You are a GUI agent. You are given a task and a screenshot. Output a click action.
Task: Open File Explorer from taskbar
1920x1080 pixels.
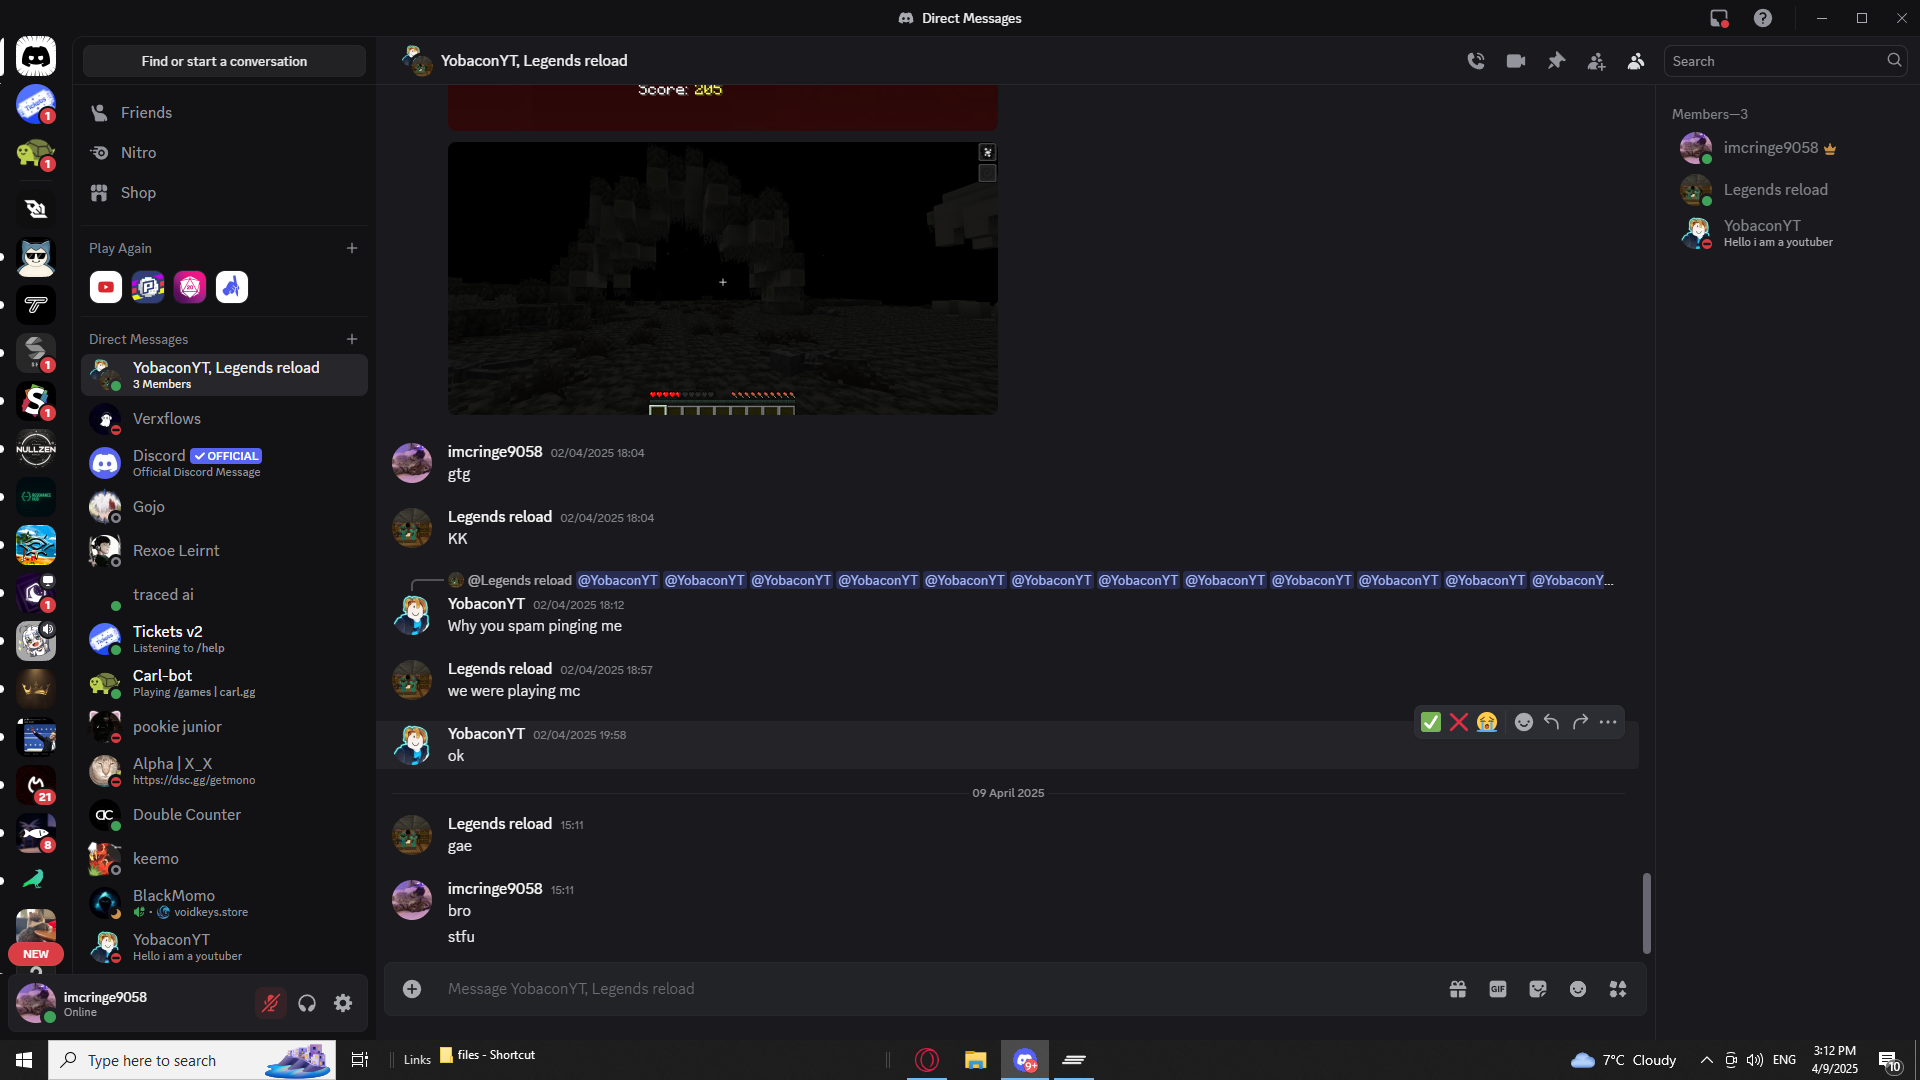pyautogui.click(x=975, y=1060)
